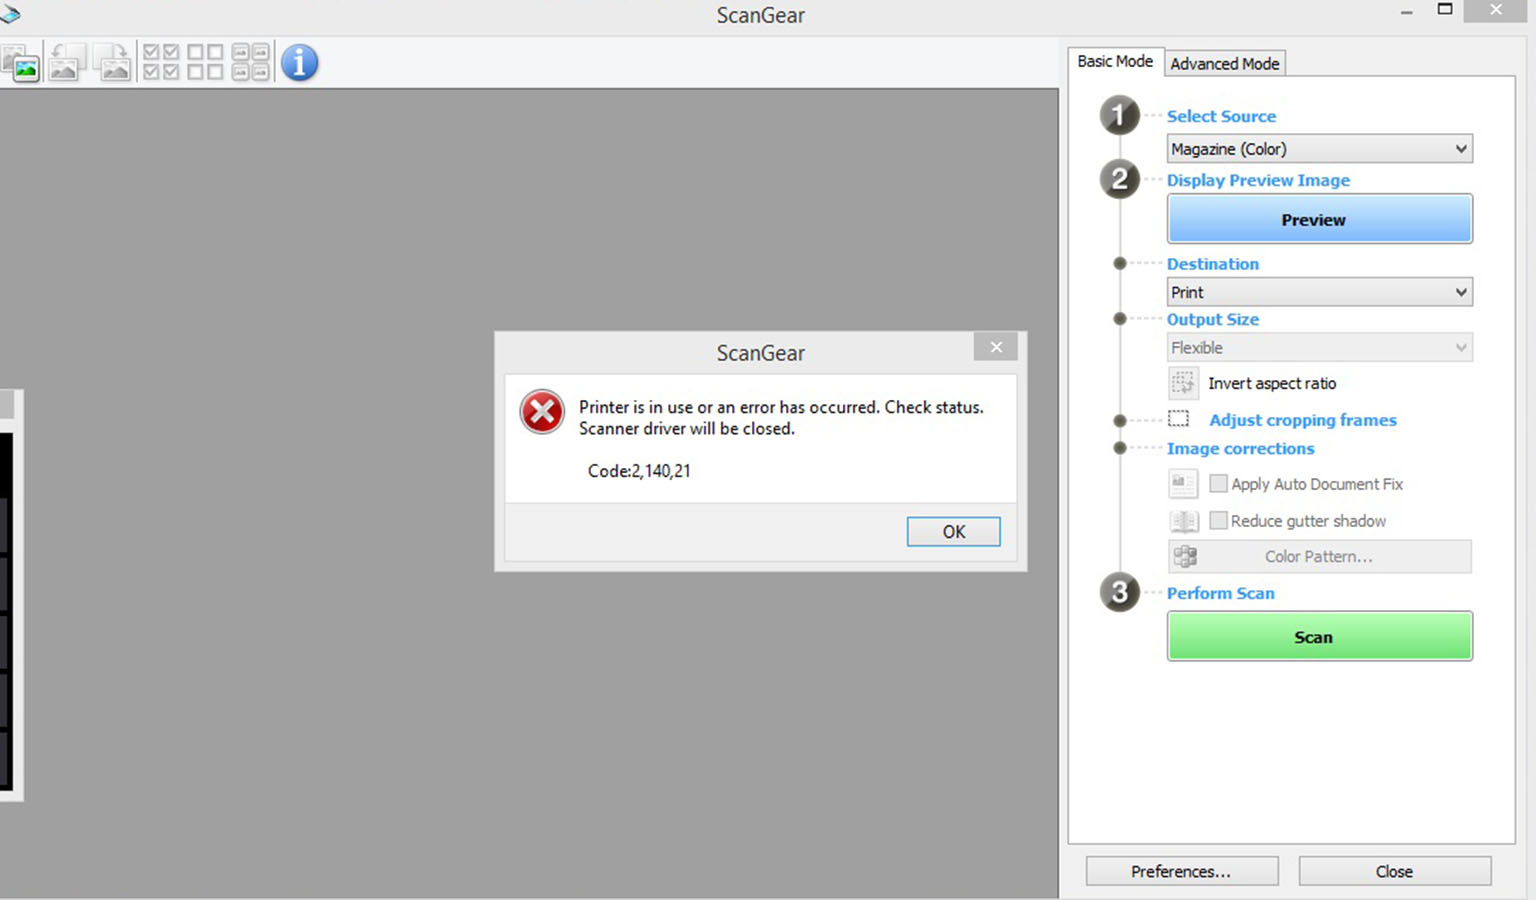Expand the Output Size dropdown showing Flexible
Image resolution: width=1536 pixels, height=900 pixels.
tap(1320, 348)
